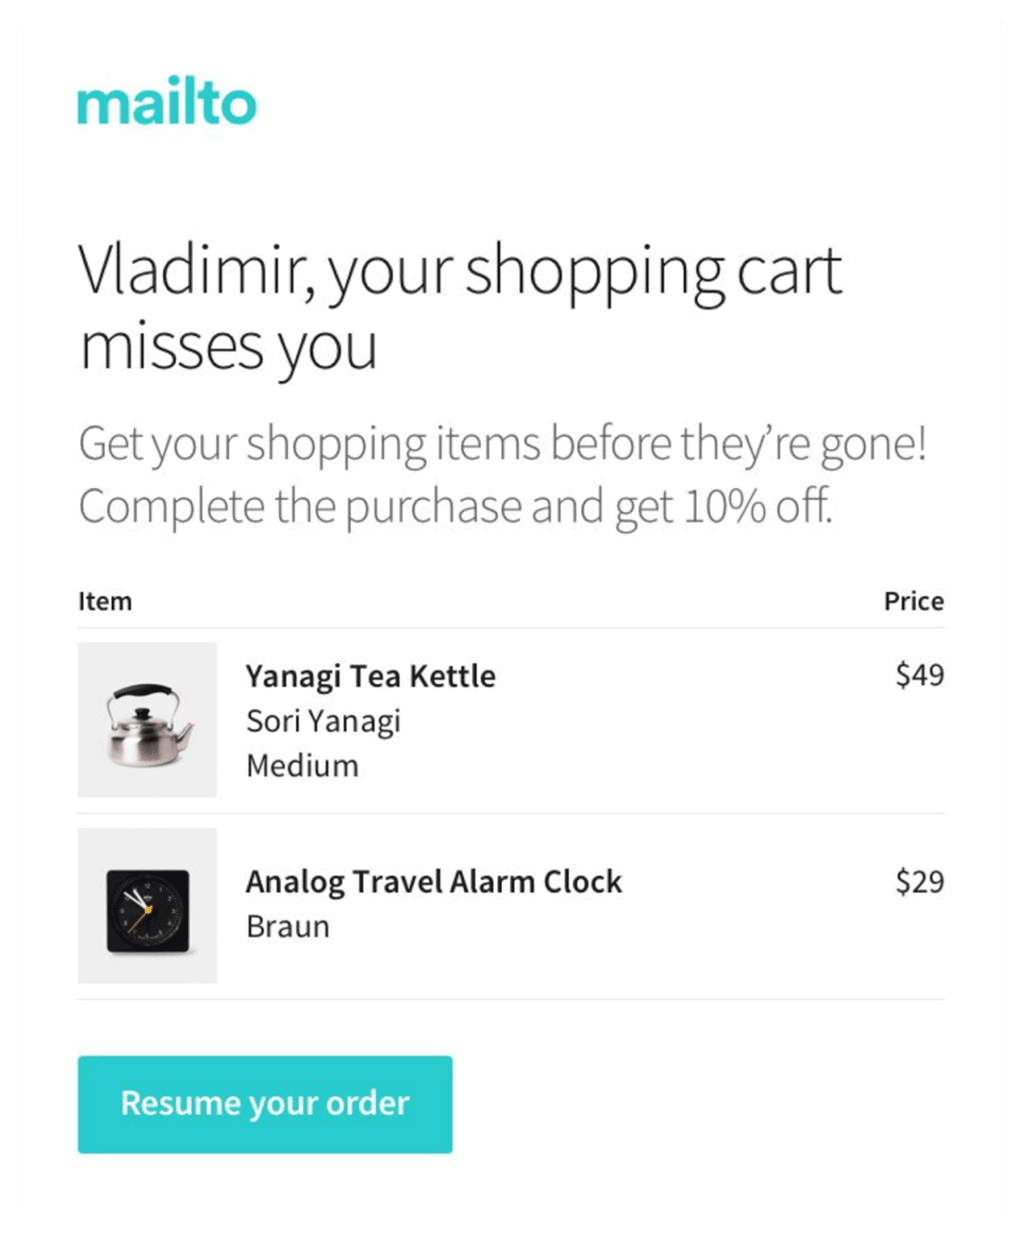Select the Sori Yanagi brand label

pyautogui.click(x=323, y=721)
